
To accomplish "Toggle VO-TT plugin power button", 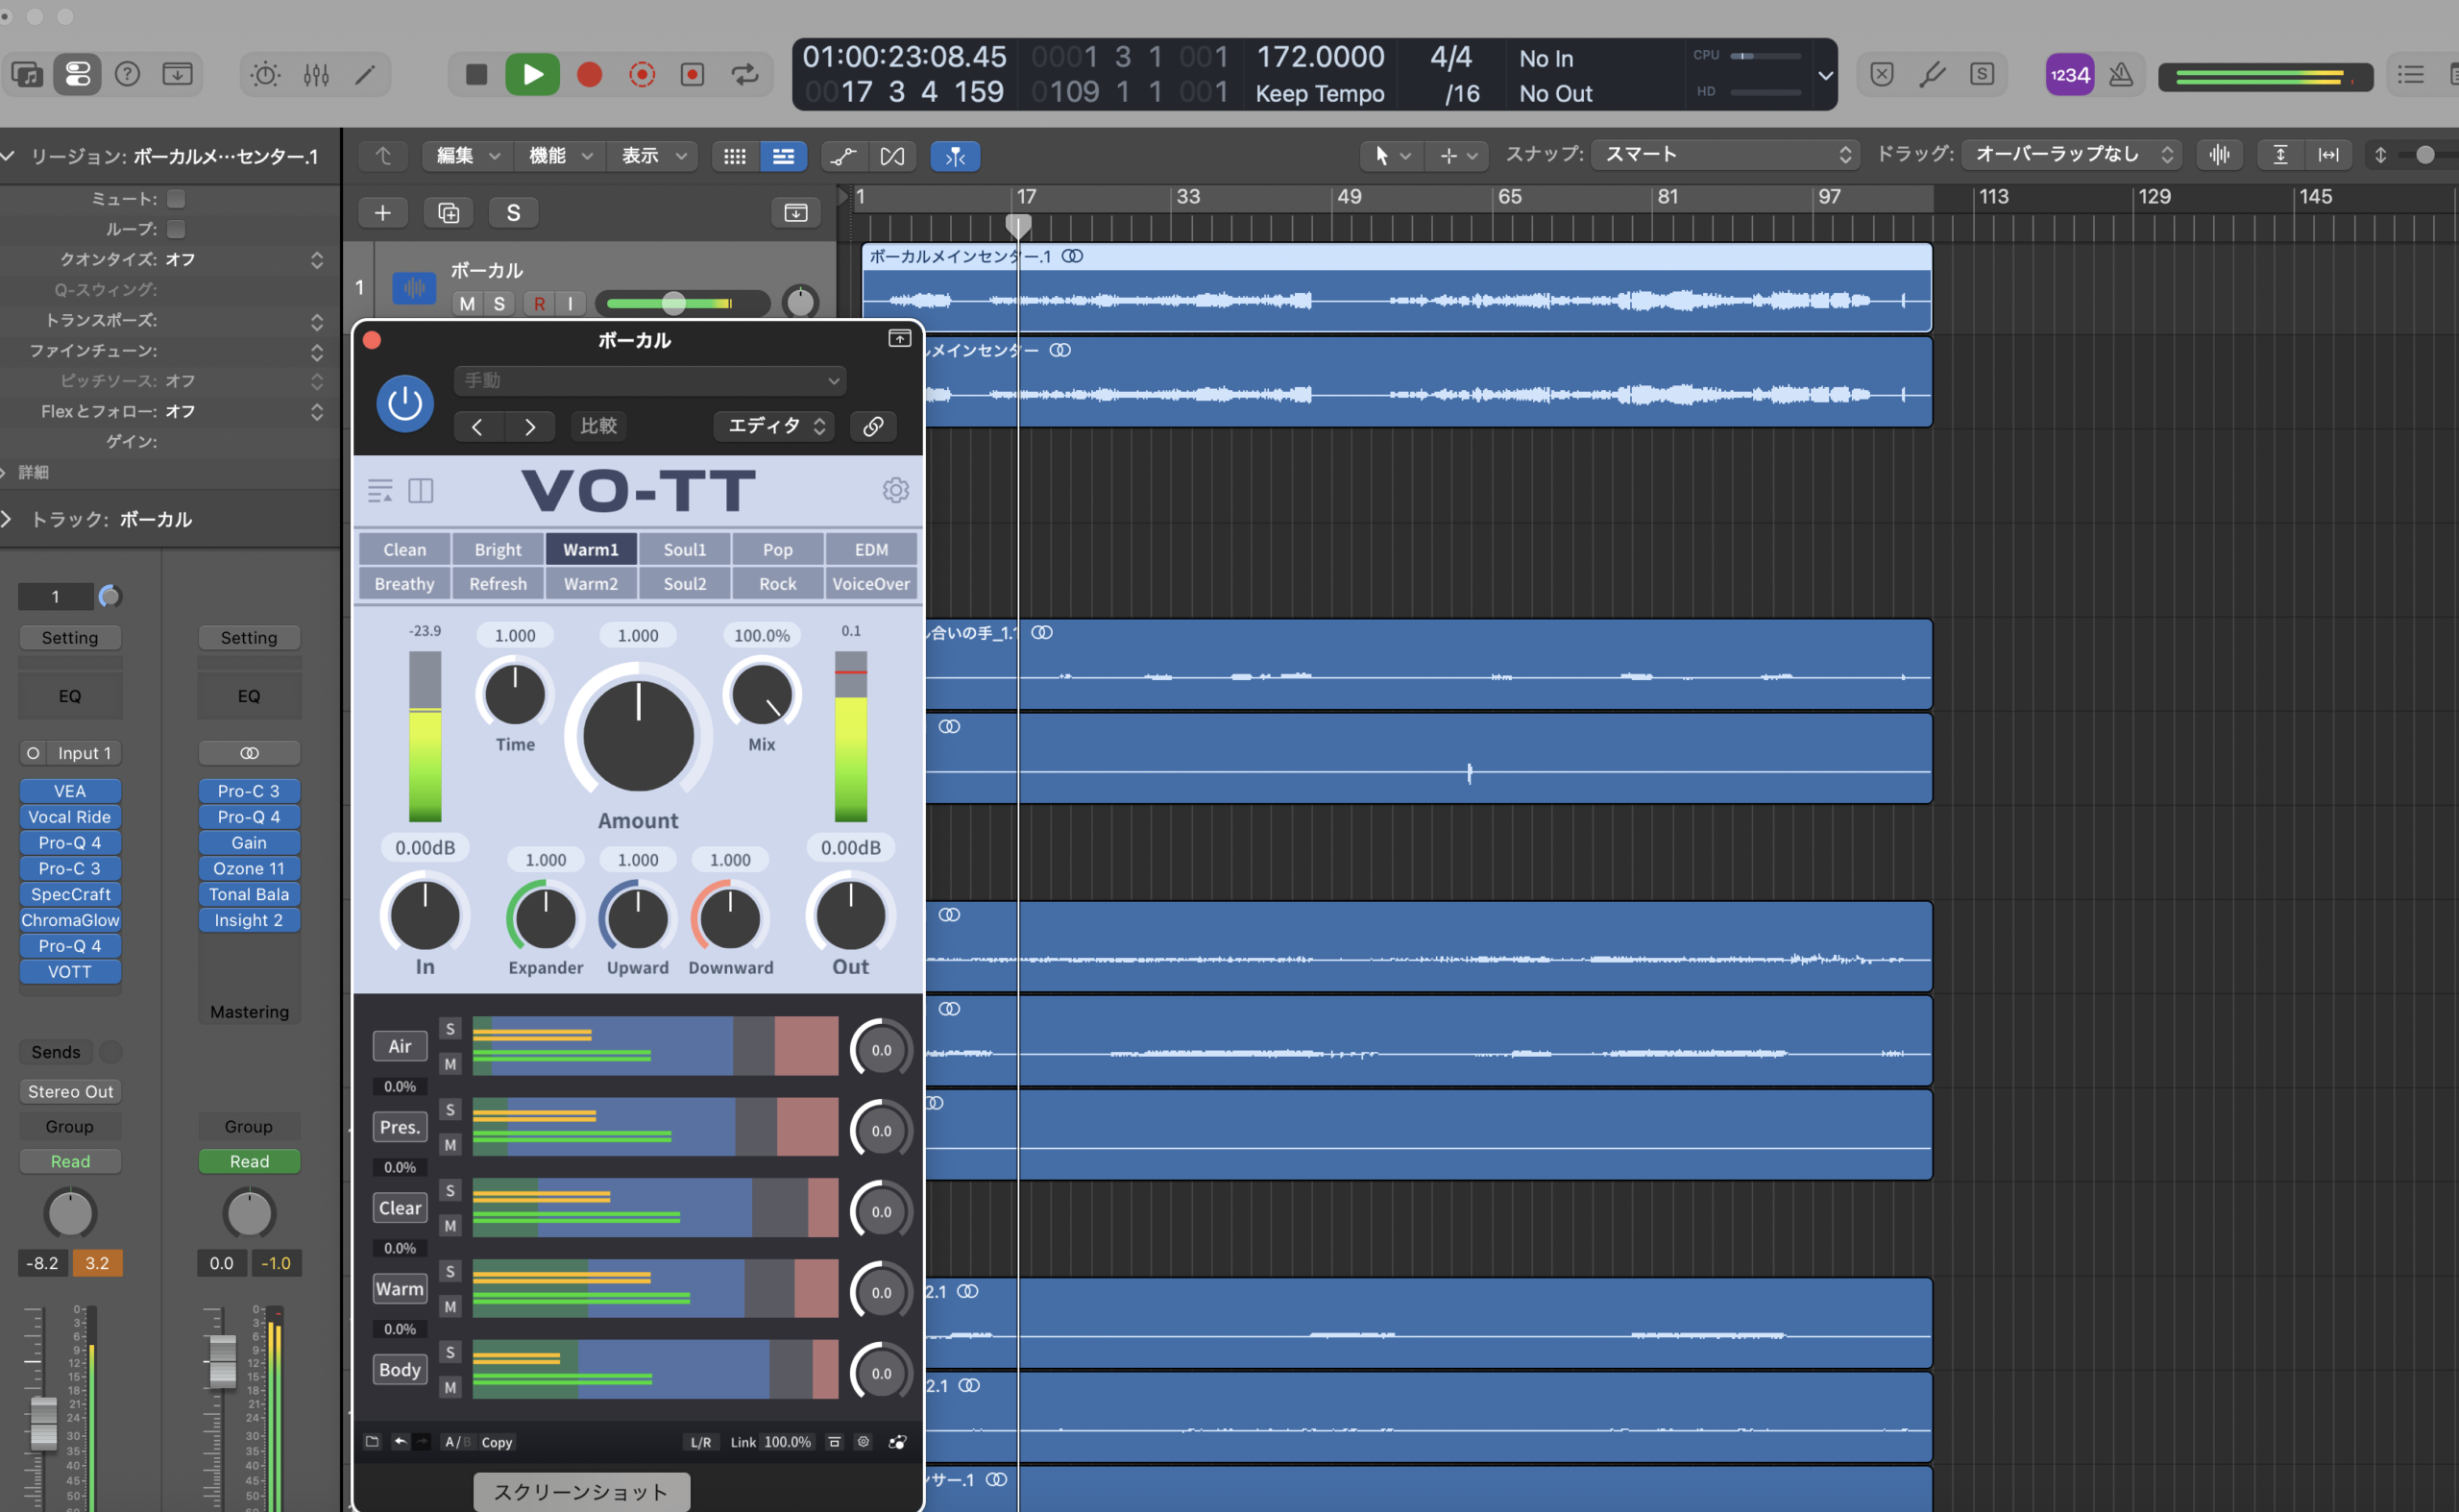I will (404, 403).
